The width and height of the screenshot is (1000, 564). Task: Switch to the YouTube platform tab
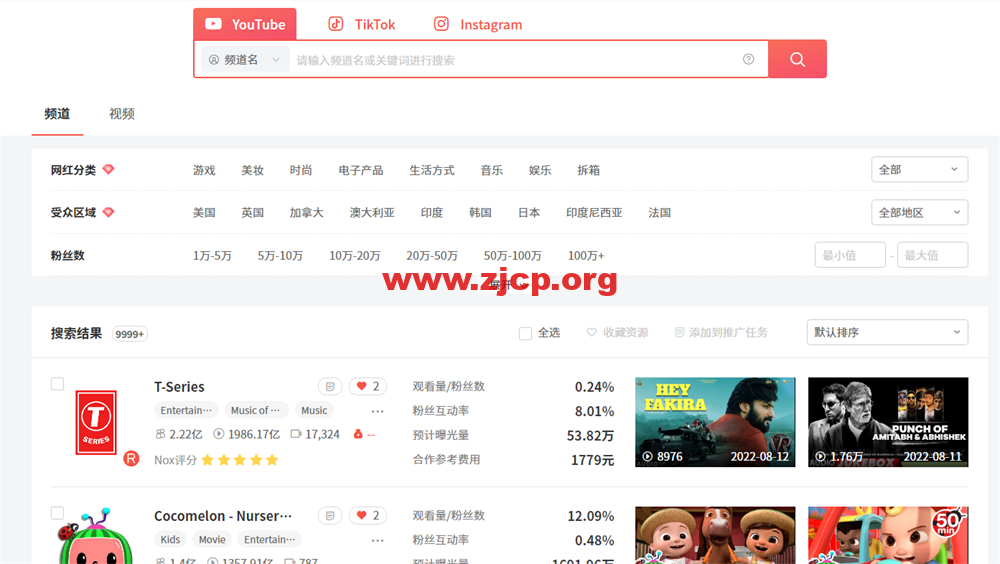click(x=245, y=24)
